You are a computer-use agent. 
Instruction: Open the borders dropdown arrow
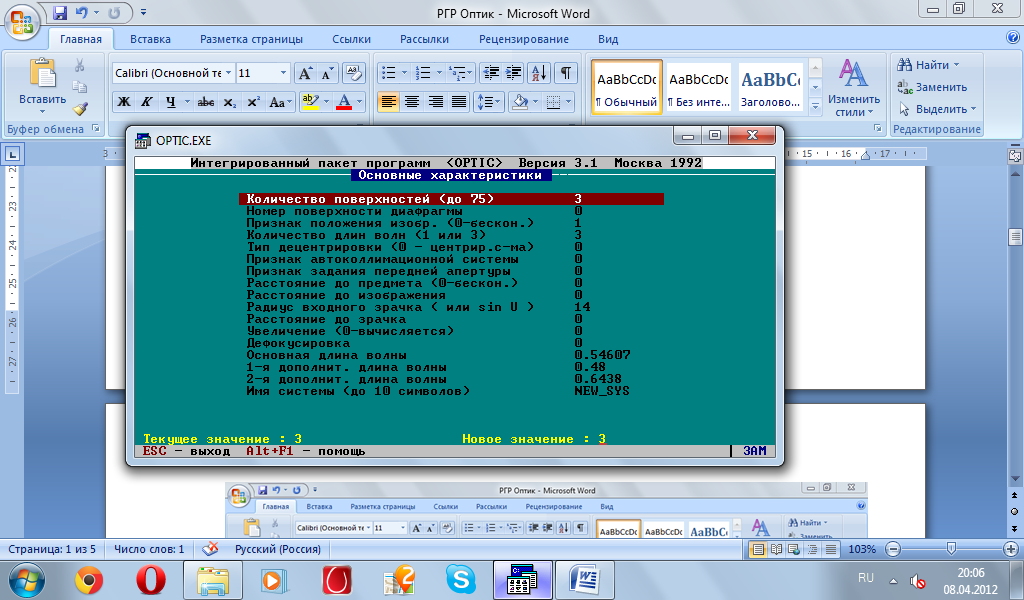click(x=568, y=102)
